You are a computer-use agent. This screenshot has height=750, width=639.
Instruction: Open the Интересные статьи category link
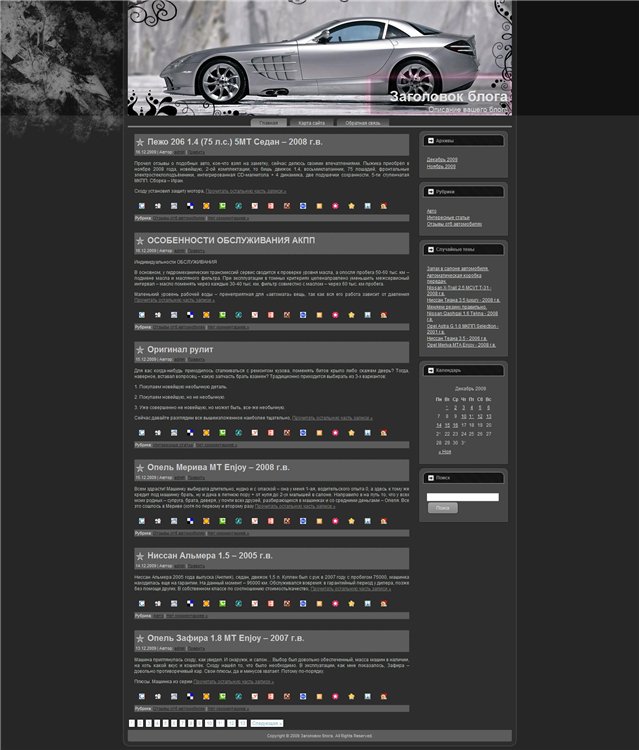click(x=448, y=217)
